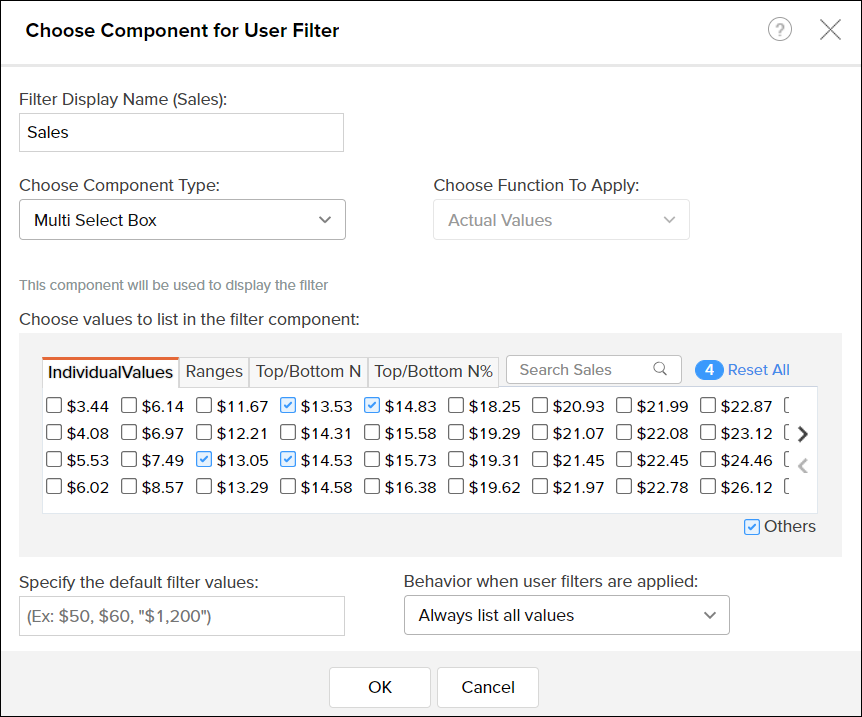The width and height of the screenshot is (862, 717).
Task: Click the left arrow beside the values list
Action: click(802, 465)
